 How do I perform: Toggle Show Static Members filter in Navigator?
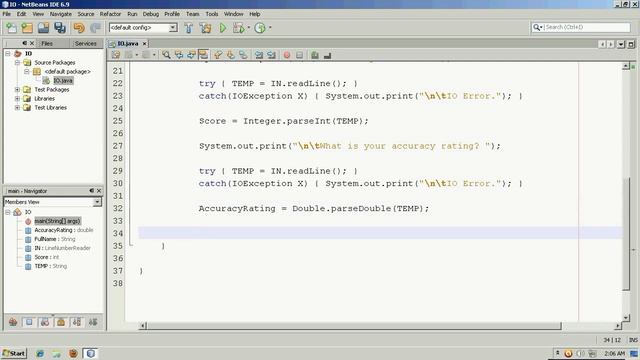(x=45, y=322)
